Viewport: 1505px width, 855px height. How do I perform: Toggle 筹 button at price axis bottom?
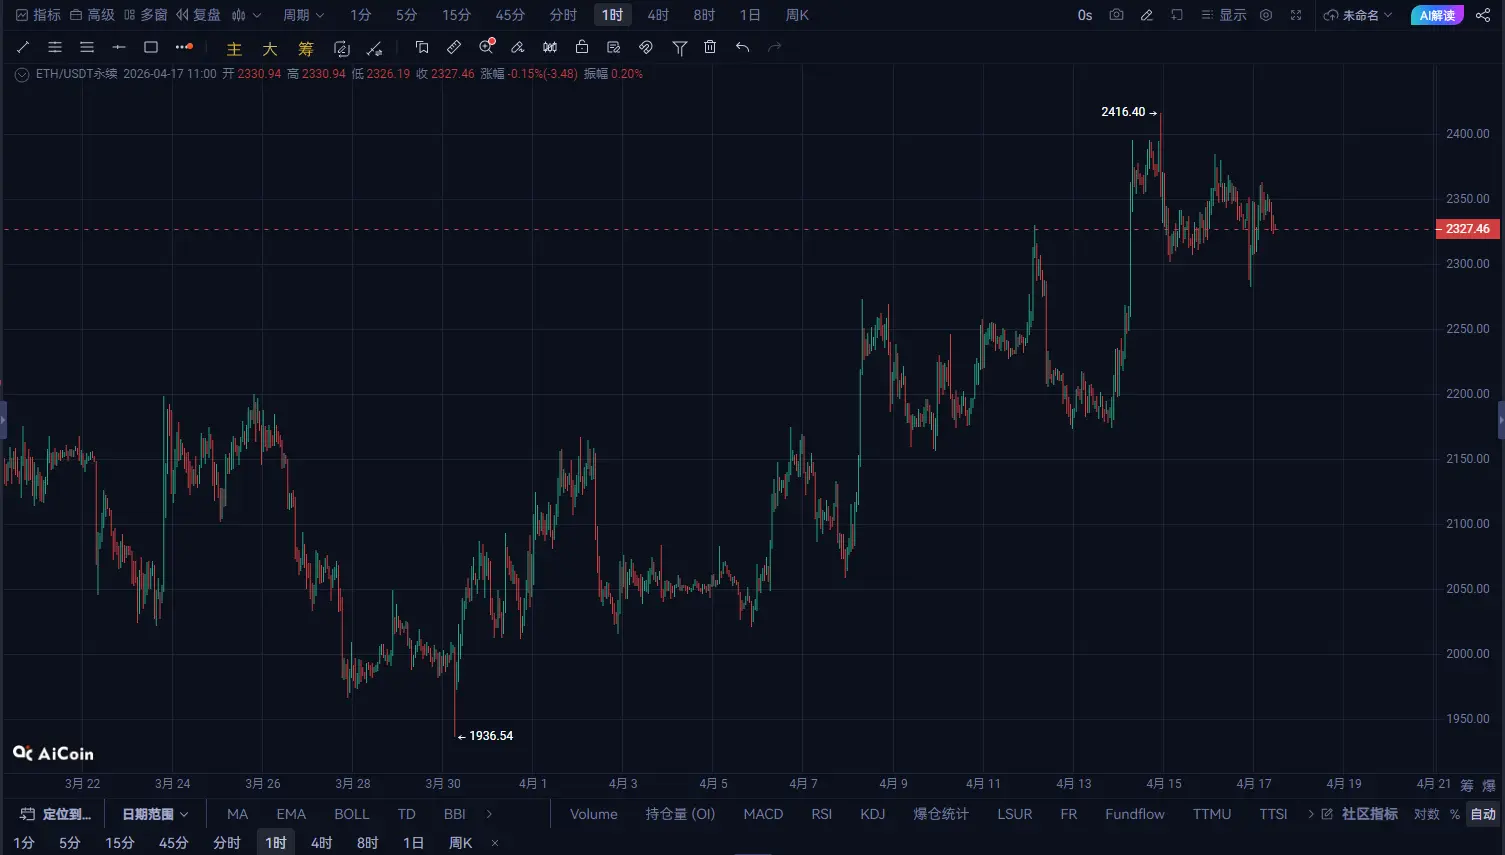(x=1467, y=785)
